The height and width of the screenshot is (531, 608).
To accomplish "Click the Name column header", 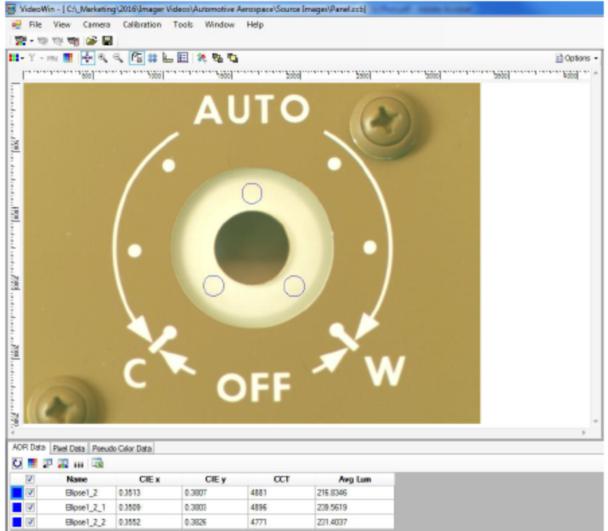I will pos(77,479).
